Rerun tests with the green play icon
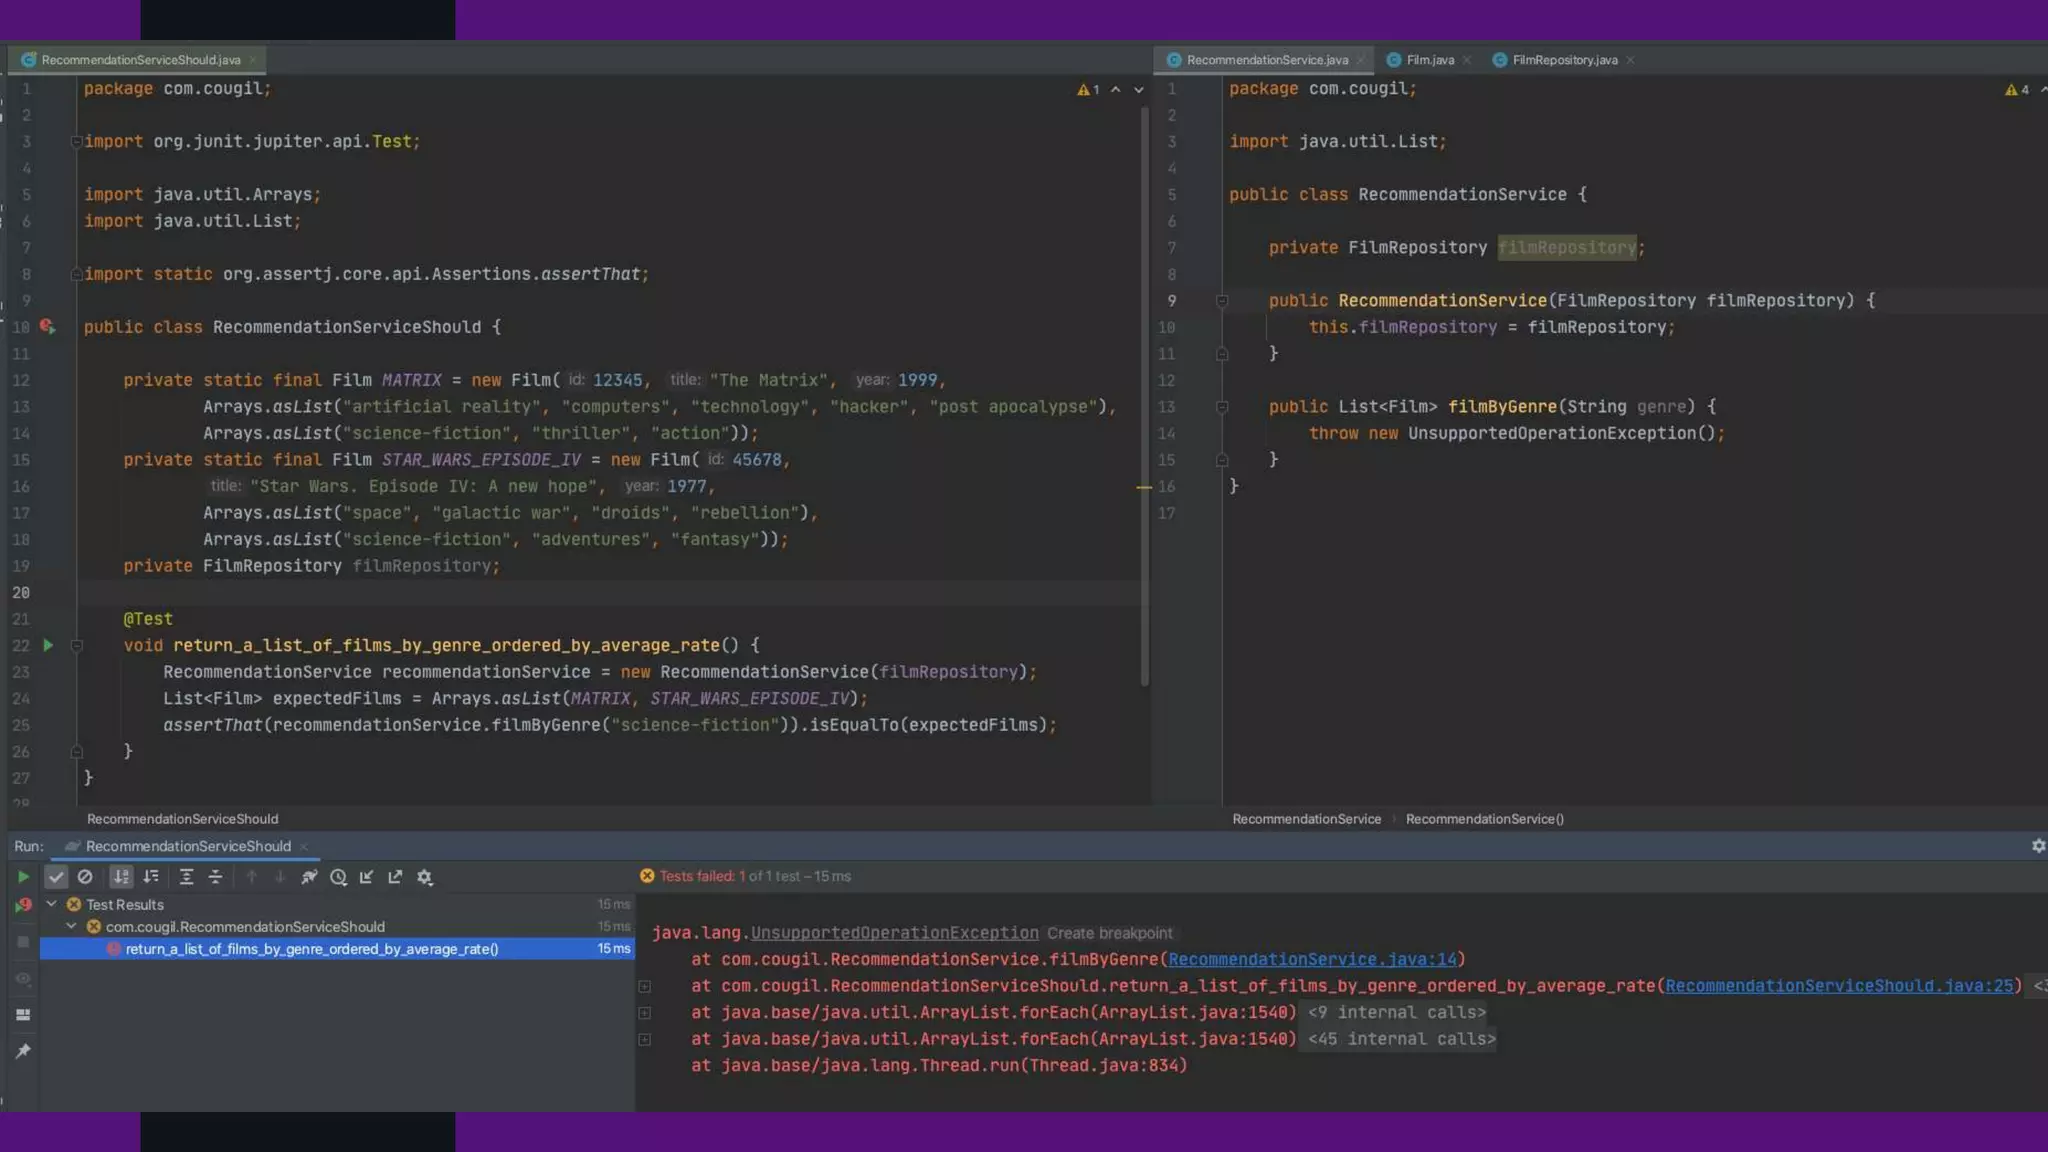Image resolution: width=2048 pixels, height=1152 pixels. pos(22,877)
